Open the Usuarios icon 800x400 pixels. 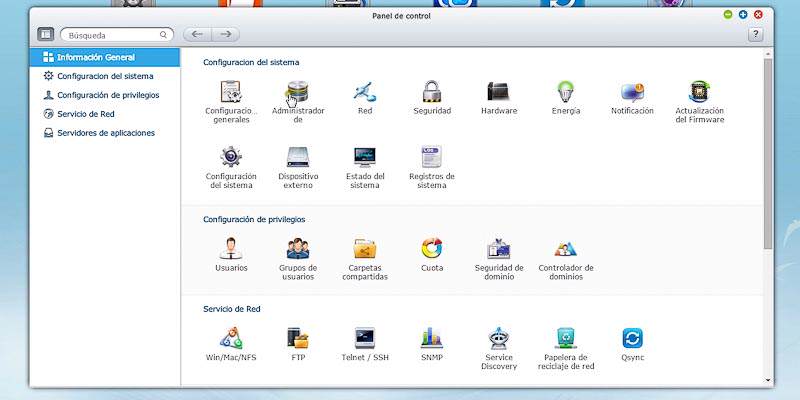point(231,248)
